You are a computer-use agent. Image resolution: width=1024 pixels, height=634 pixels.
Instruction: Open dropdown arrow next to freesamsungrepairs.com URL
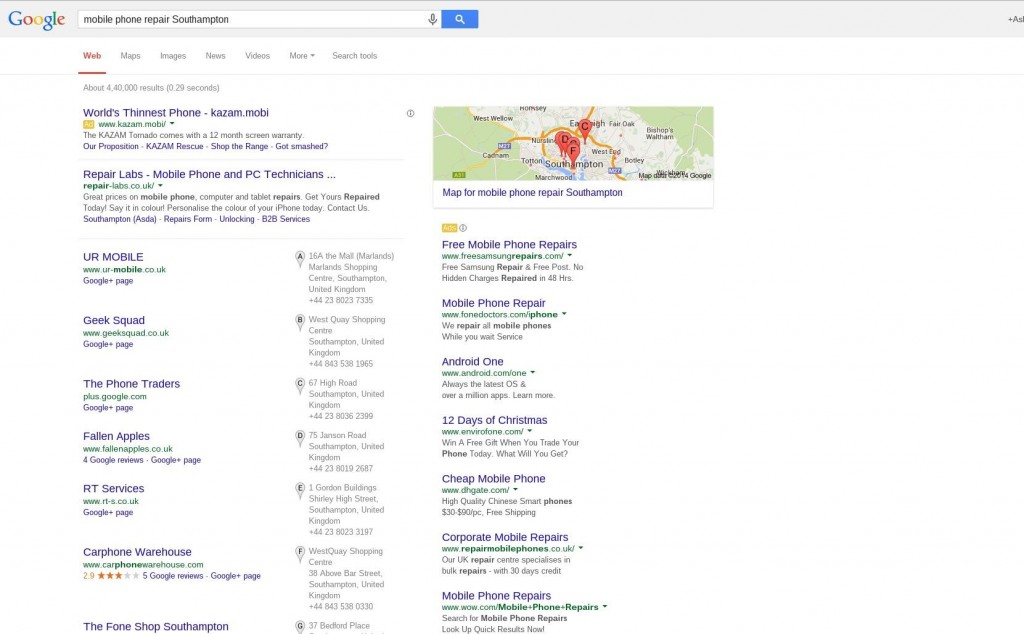(x=569, y=256)
